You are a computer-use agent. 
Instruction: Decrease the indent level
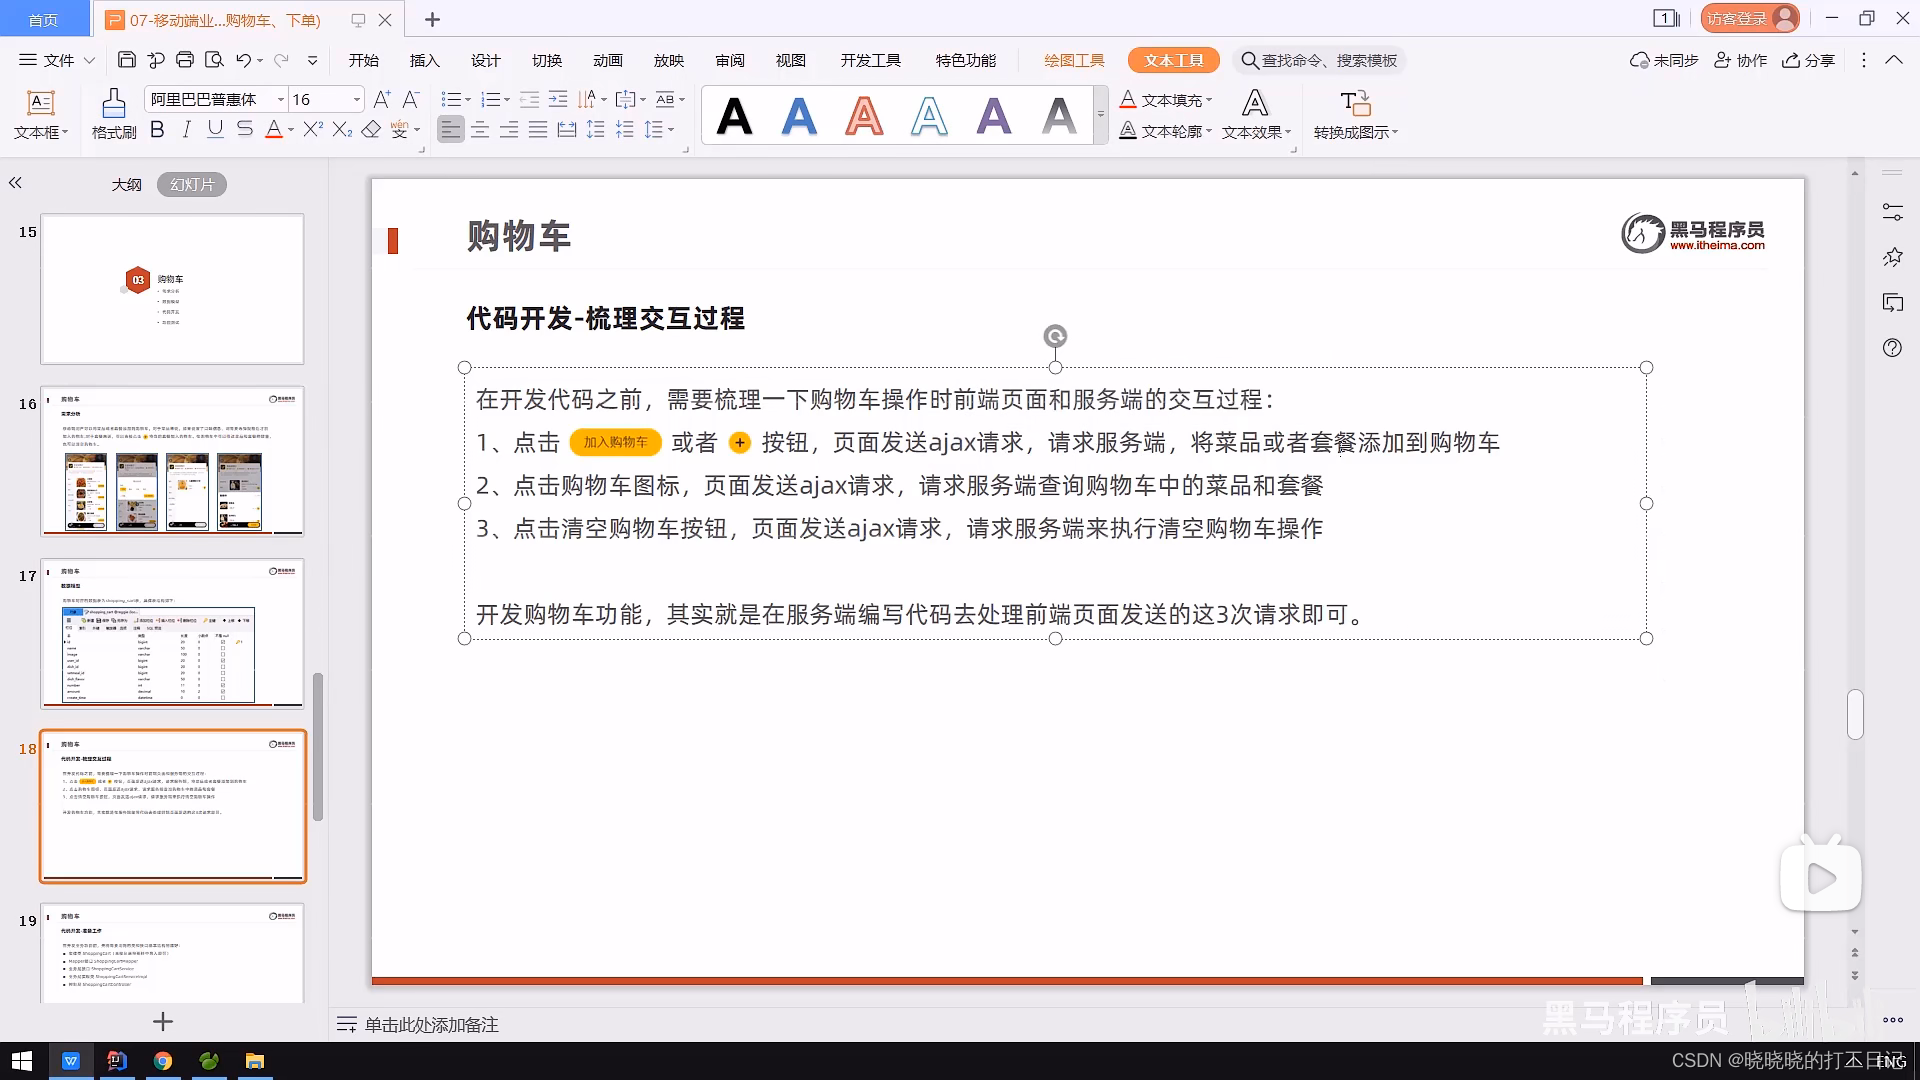(x=530, y=99)
